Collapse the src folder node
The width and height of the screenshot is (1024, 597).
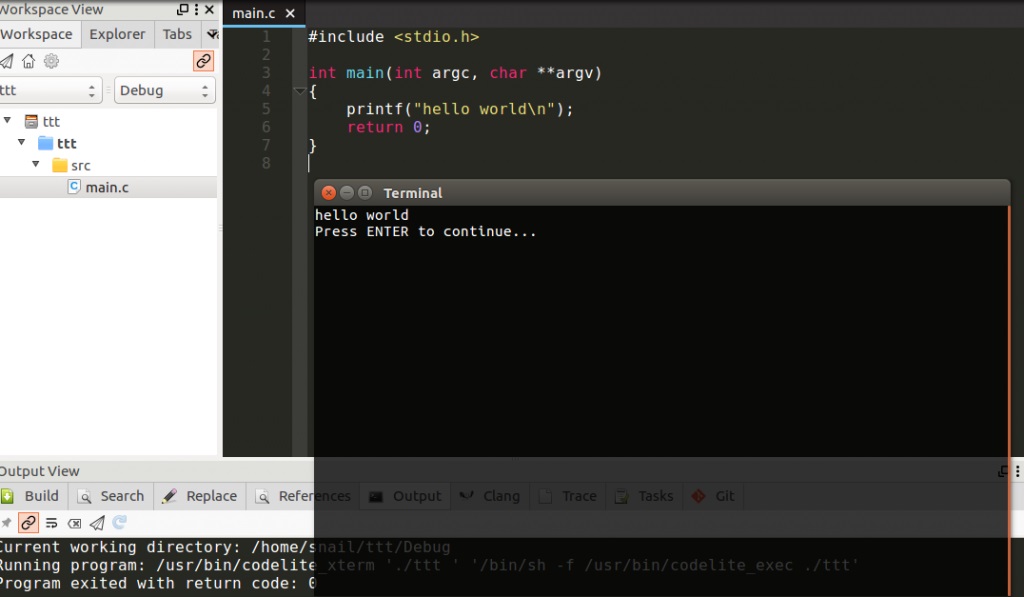pos(36,164)
